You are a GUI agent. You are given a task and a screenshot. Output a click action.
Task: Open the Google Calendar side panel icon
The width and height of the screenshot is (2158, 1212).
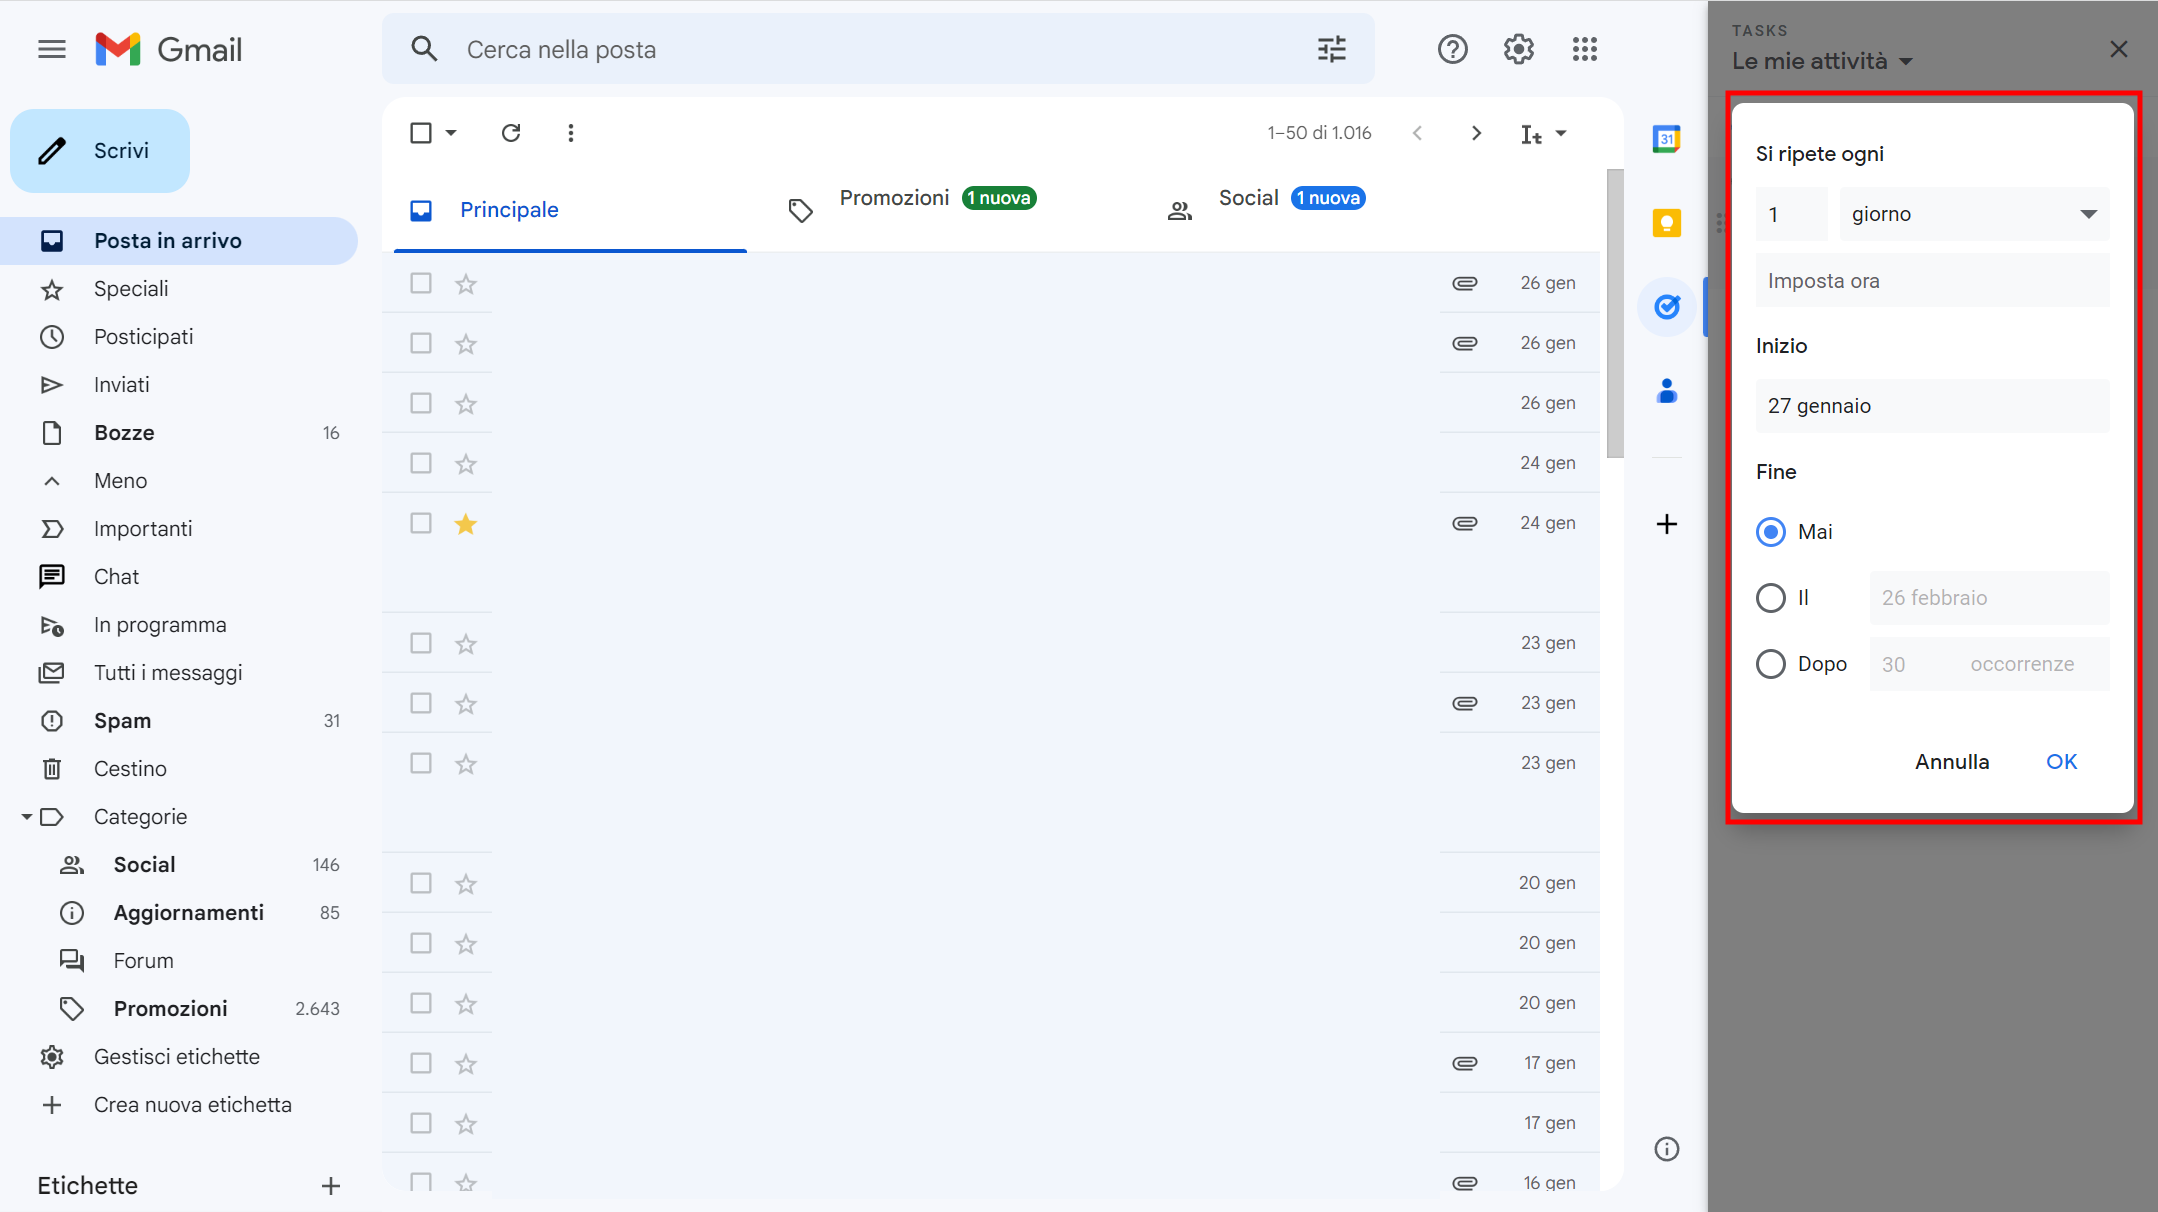pyautogui.click(x=1666, y=139)
